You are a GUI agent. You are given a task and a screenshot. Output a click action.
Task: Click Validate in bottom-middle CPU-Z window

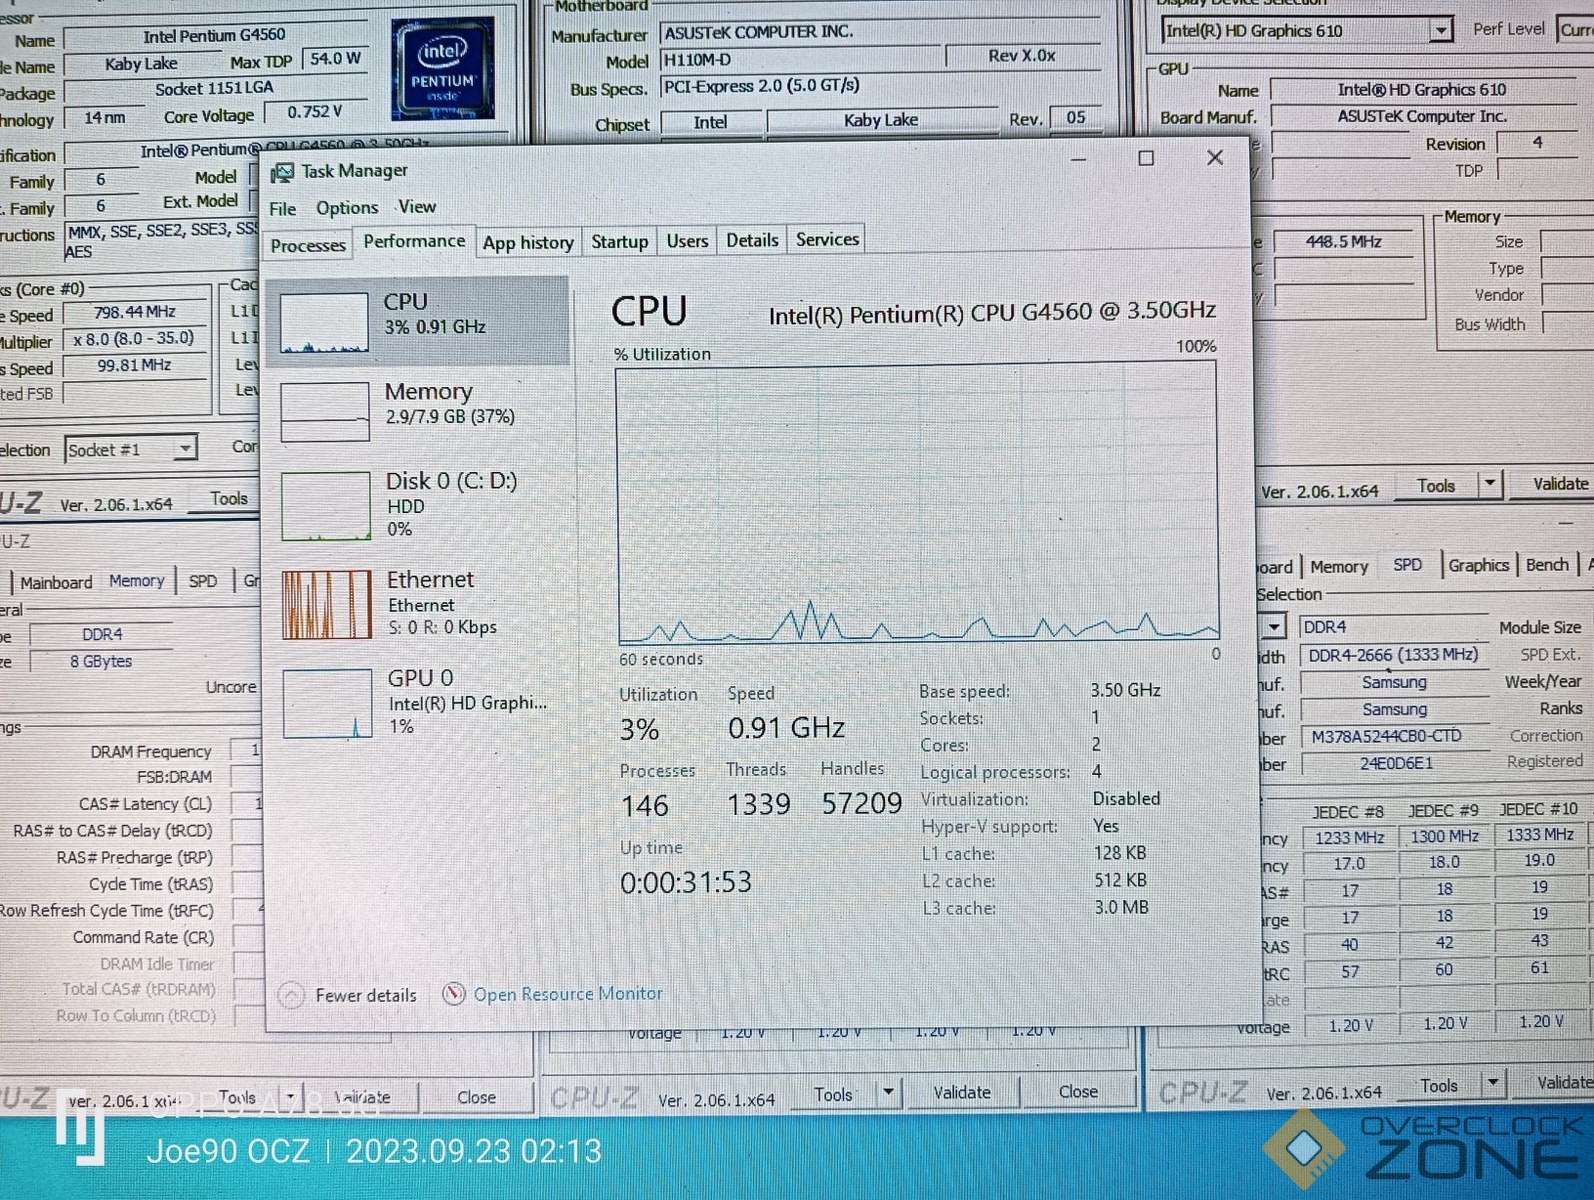pyautogui.click(x=962, y=1093)
